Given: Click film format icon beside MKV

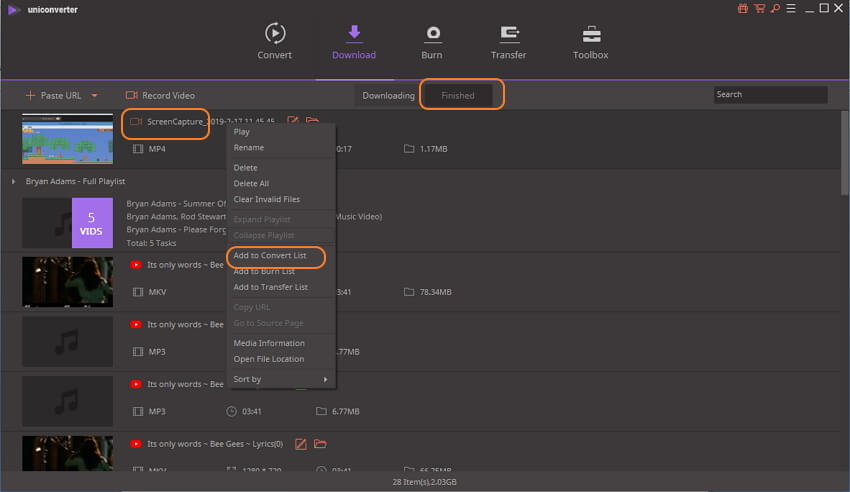Looking at the screenshot, I should pyautogui.click(x=138, y=292).
